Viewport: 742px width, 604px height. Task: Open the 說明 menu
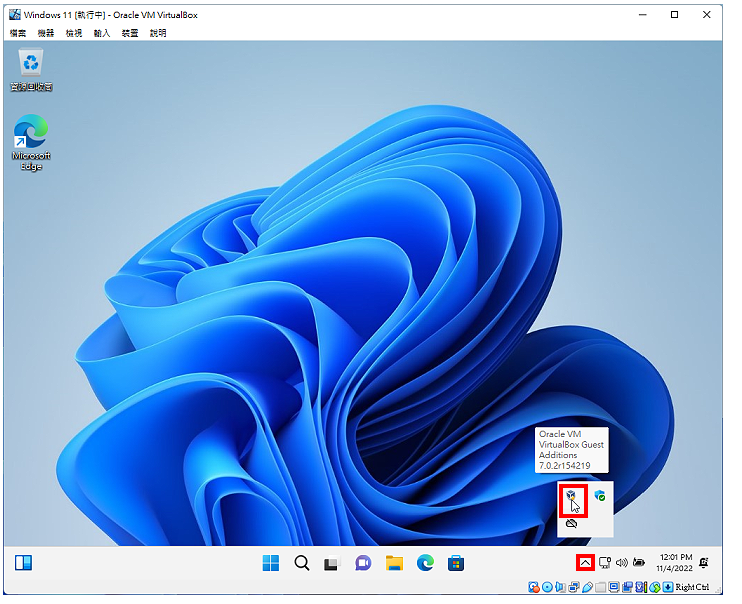tap(158, 33)
